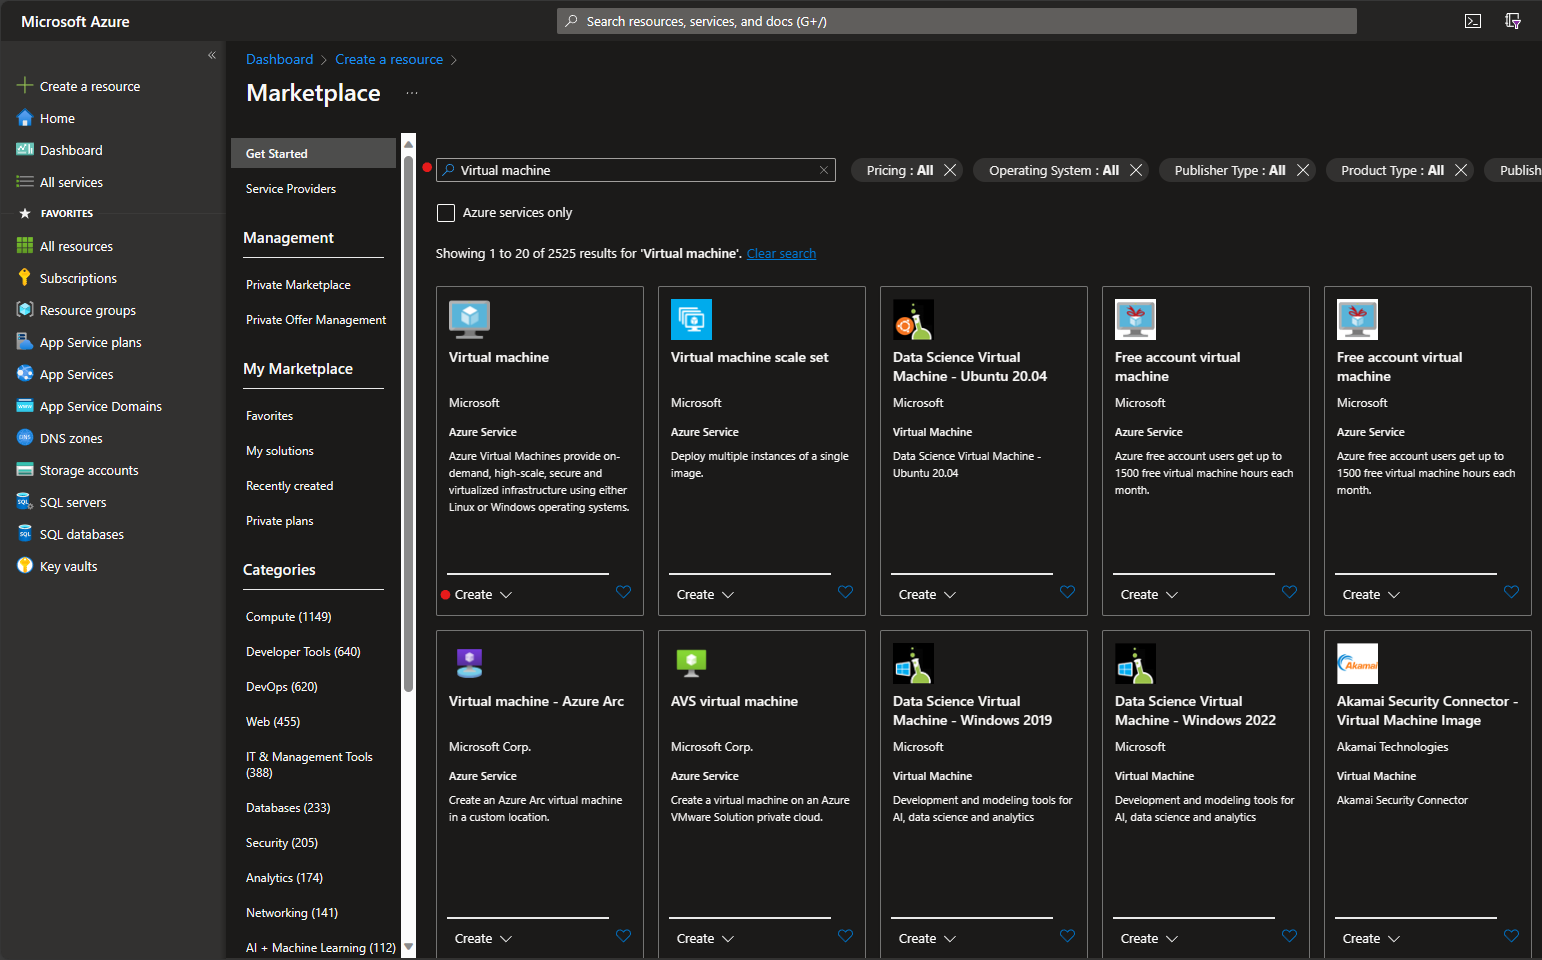This screenshot has width=1542, height=960.
Task: Click the All resources grid icon
Action: (25, 246)
